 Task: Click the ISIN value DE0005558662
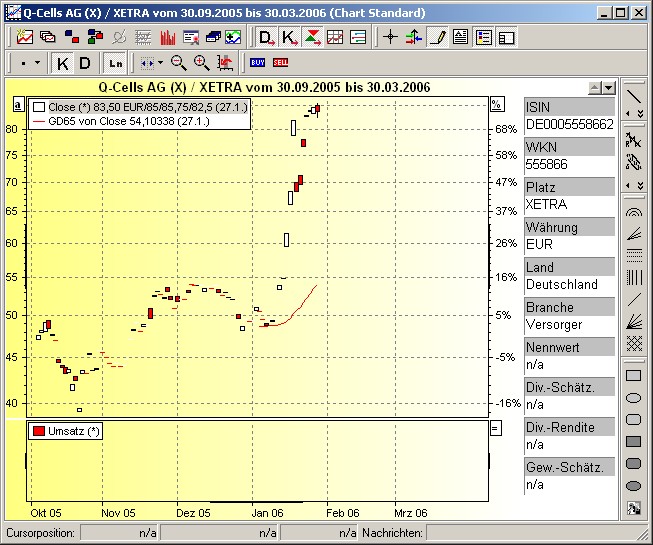(x=569, y=124)
